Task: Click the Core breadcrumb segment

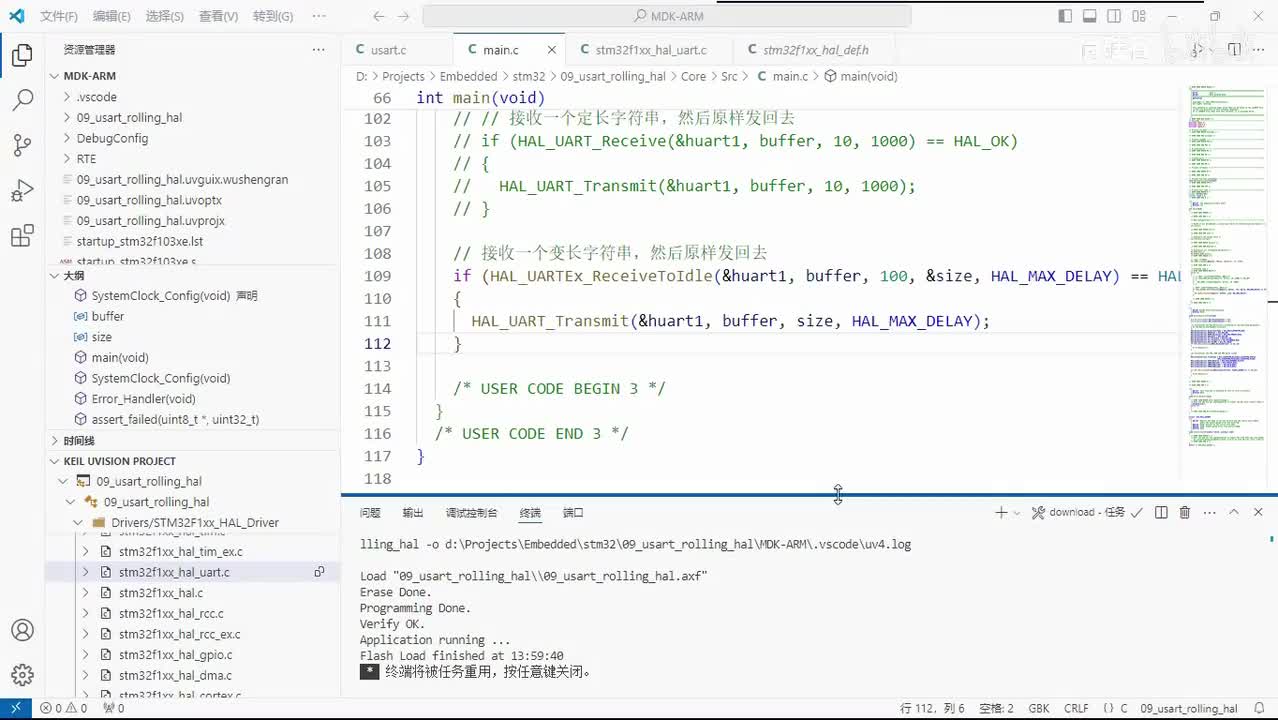Action: tap(693, 76)
